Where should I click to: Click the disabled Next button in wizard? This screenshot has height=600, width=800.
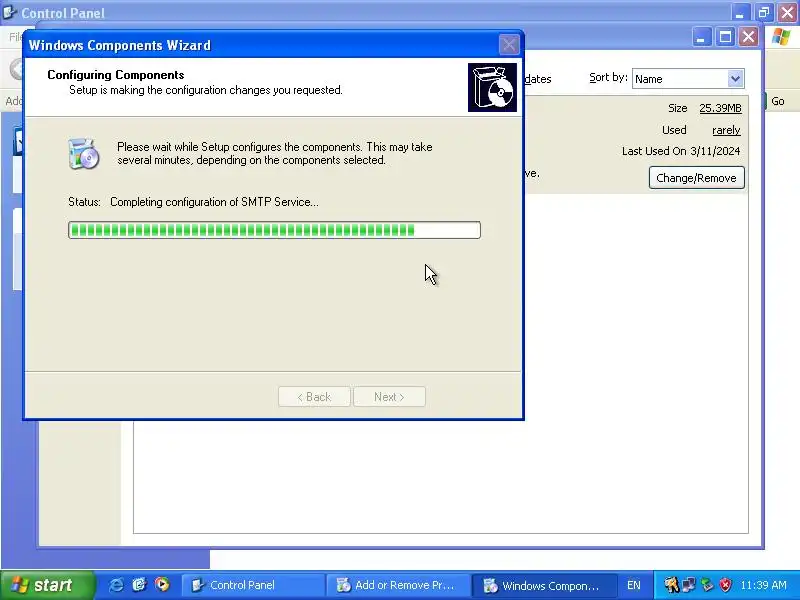389,396
